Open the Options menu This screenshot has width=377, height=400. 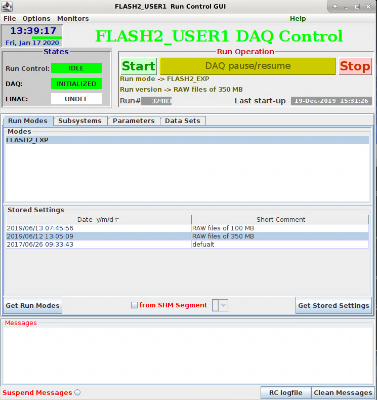[36, 19]
